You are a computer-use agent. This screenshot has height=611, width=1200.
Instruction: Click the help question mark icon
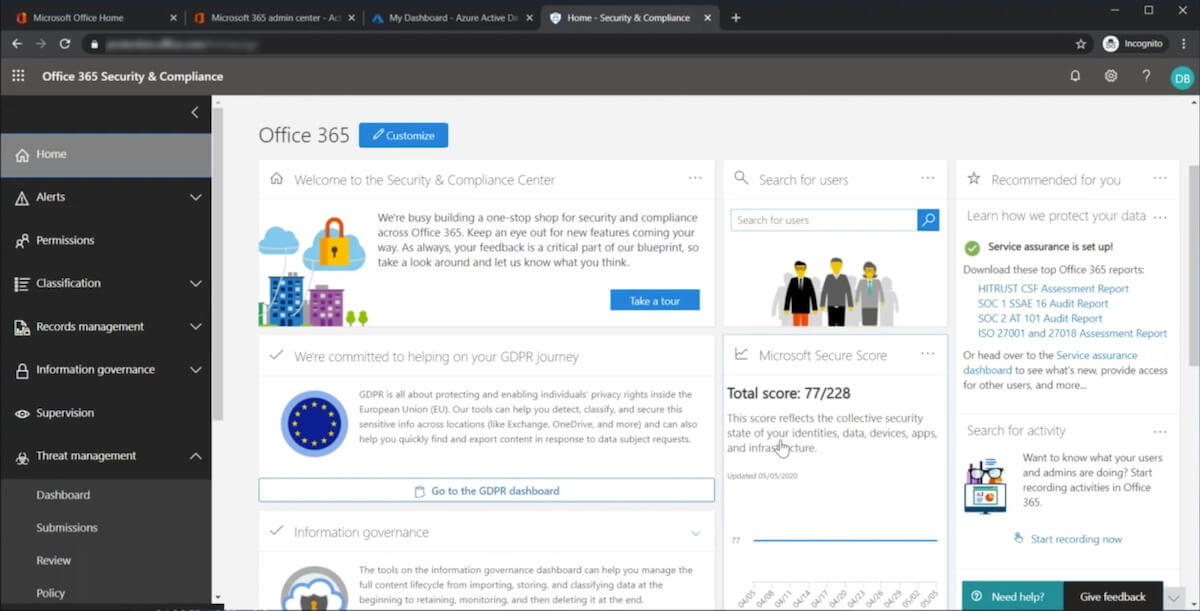coord(1147,76)
